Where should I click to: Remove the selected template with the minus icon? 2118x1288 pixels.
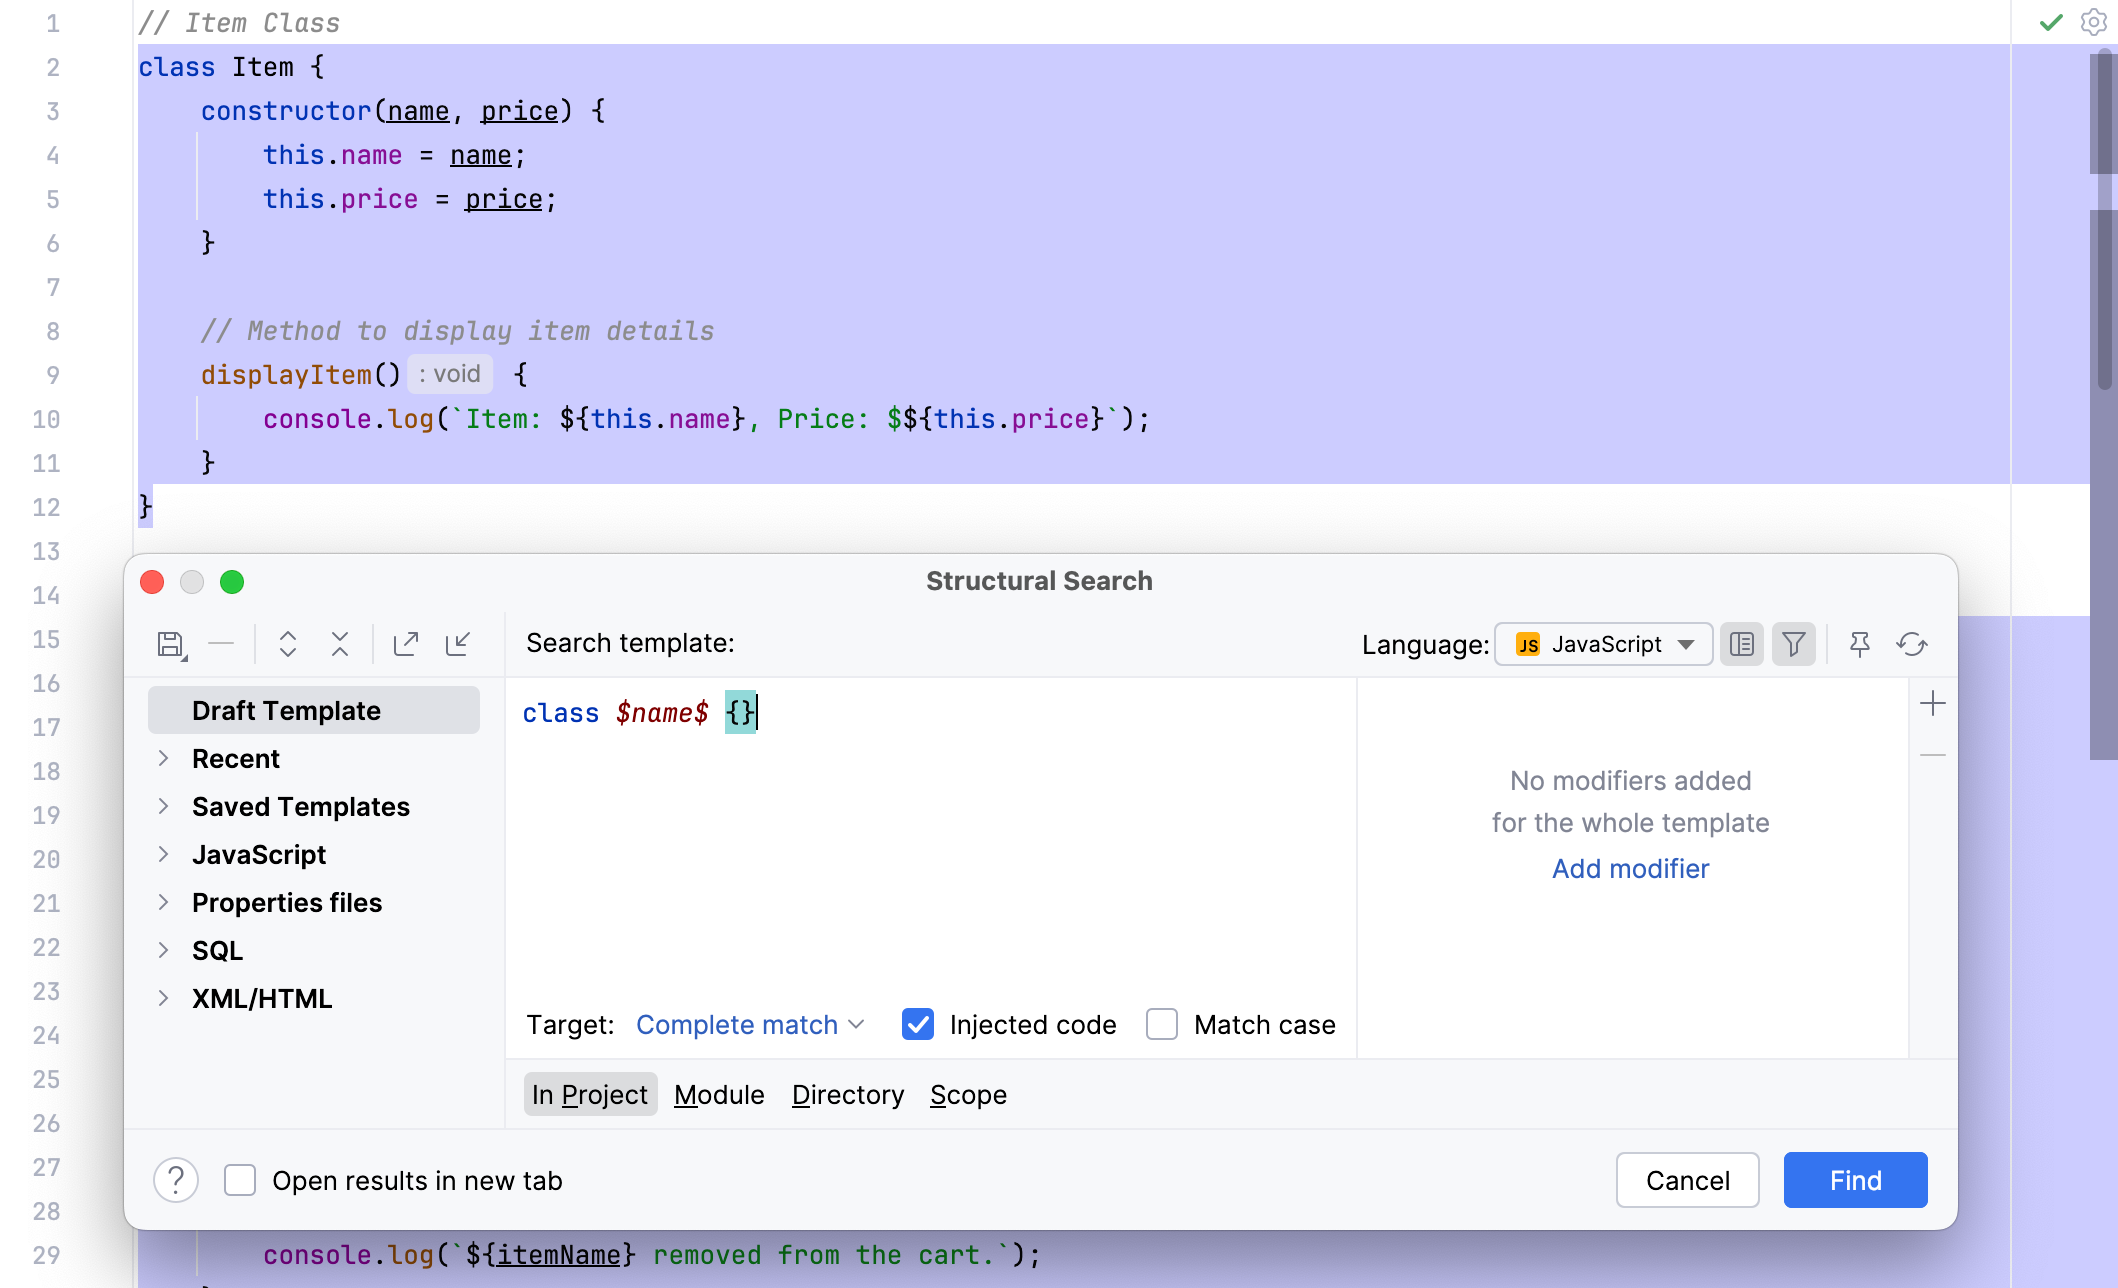click(222, 644)
